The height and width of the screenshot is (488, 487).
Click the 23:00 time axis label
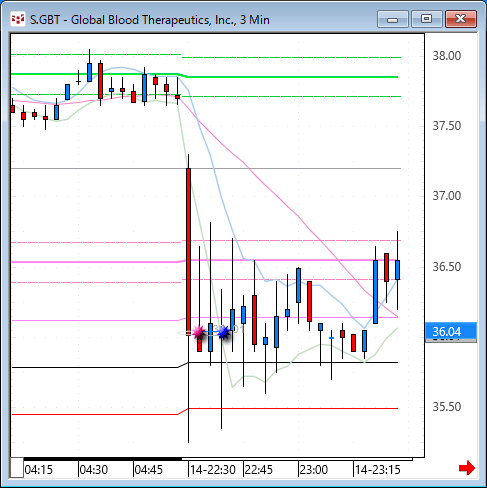[x=314, y=470]
